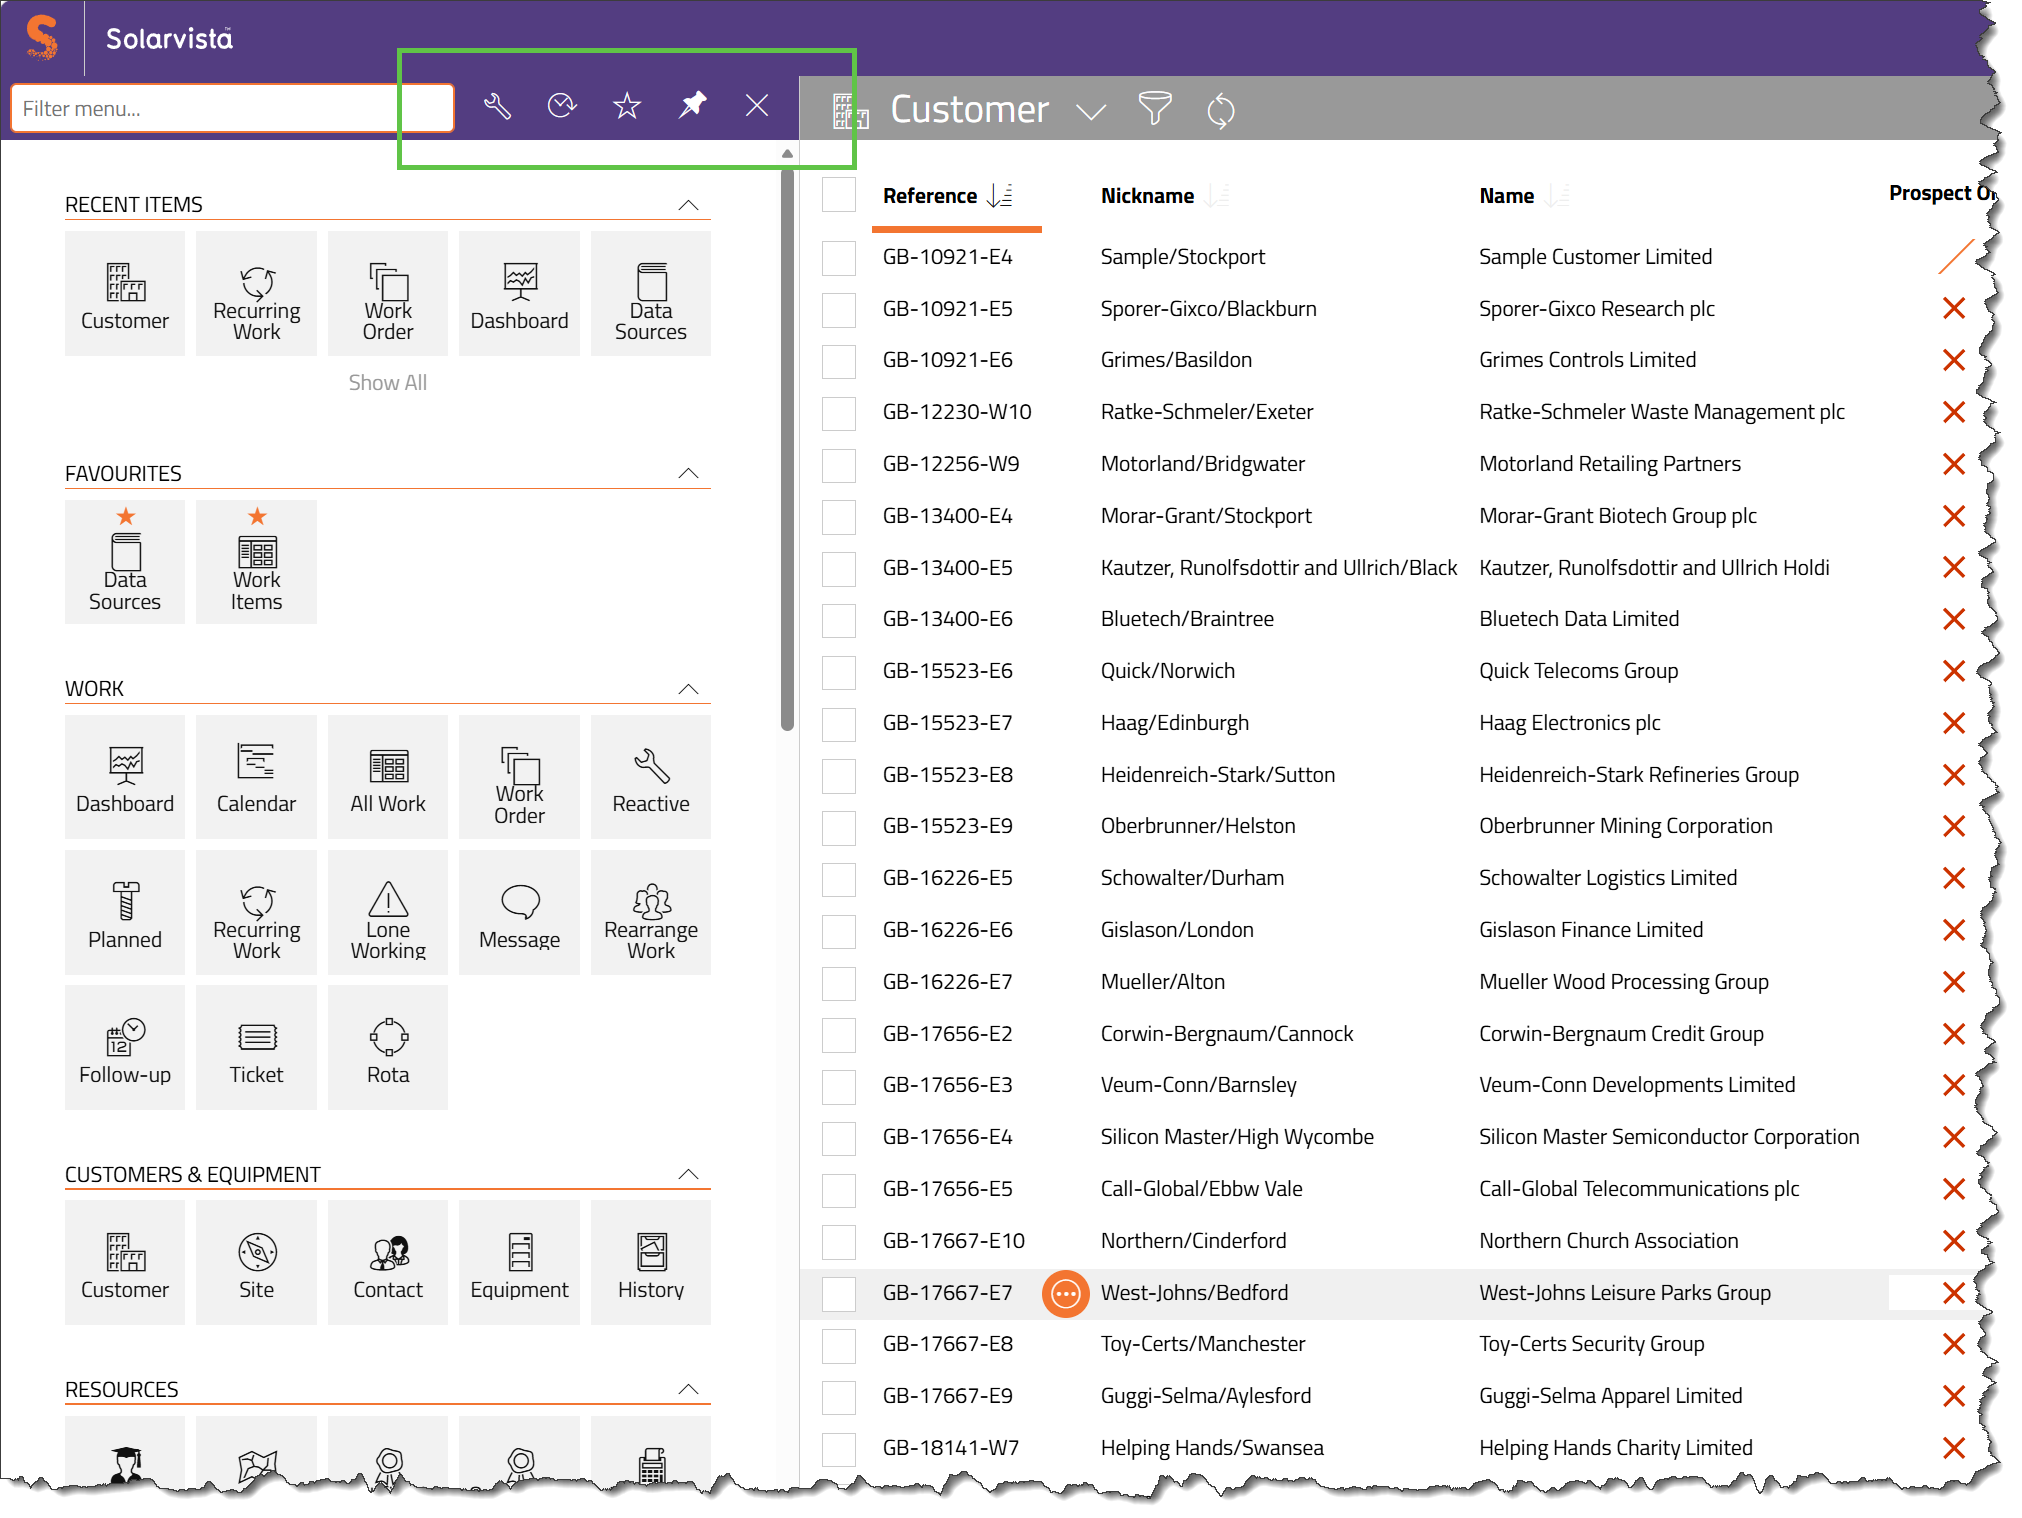Click the pie chart icon in menu toolbar
The image size is (2022, 1518).
click(562, 106)
